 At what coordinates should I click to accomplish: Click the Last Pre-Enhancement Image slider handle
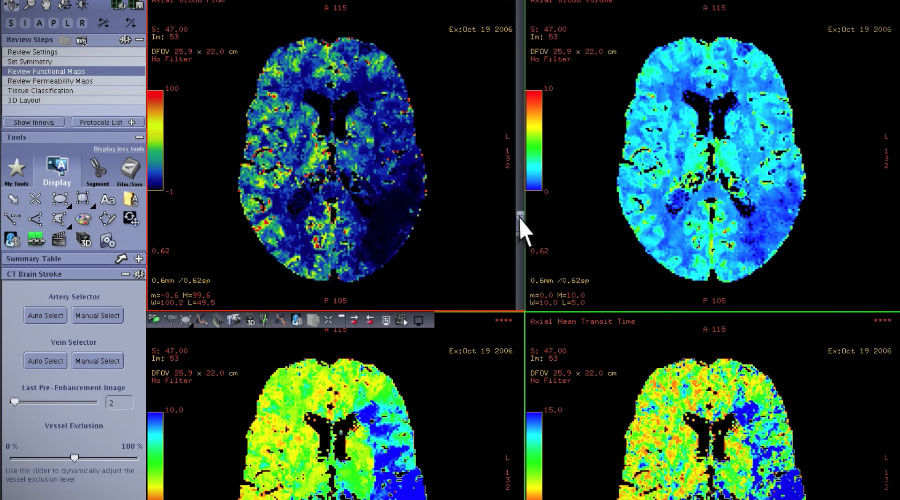point(15,402)
